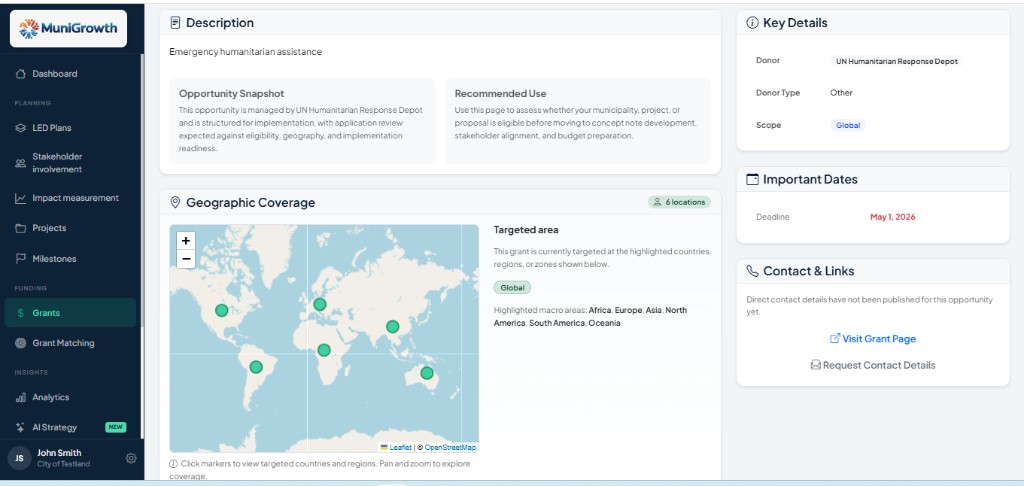Image resolution: width=1024 pixels, height=486 pixels.
Task: Click the UN Humanitarian Response Depot donor tag
Action: tap(897, 61)
